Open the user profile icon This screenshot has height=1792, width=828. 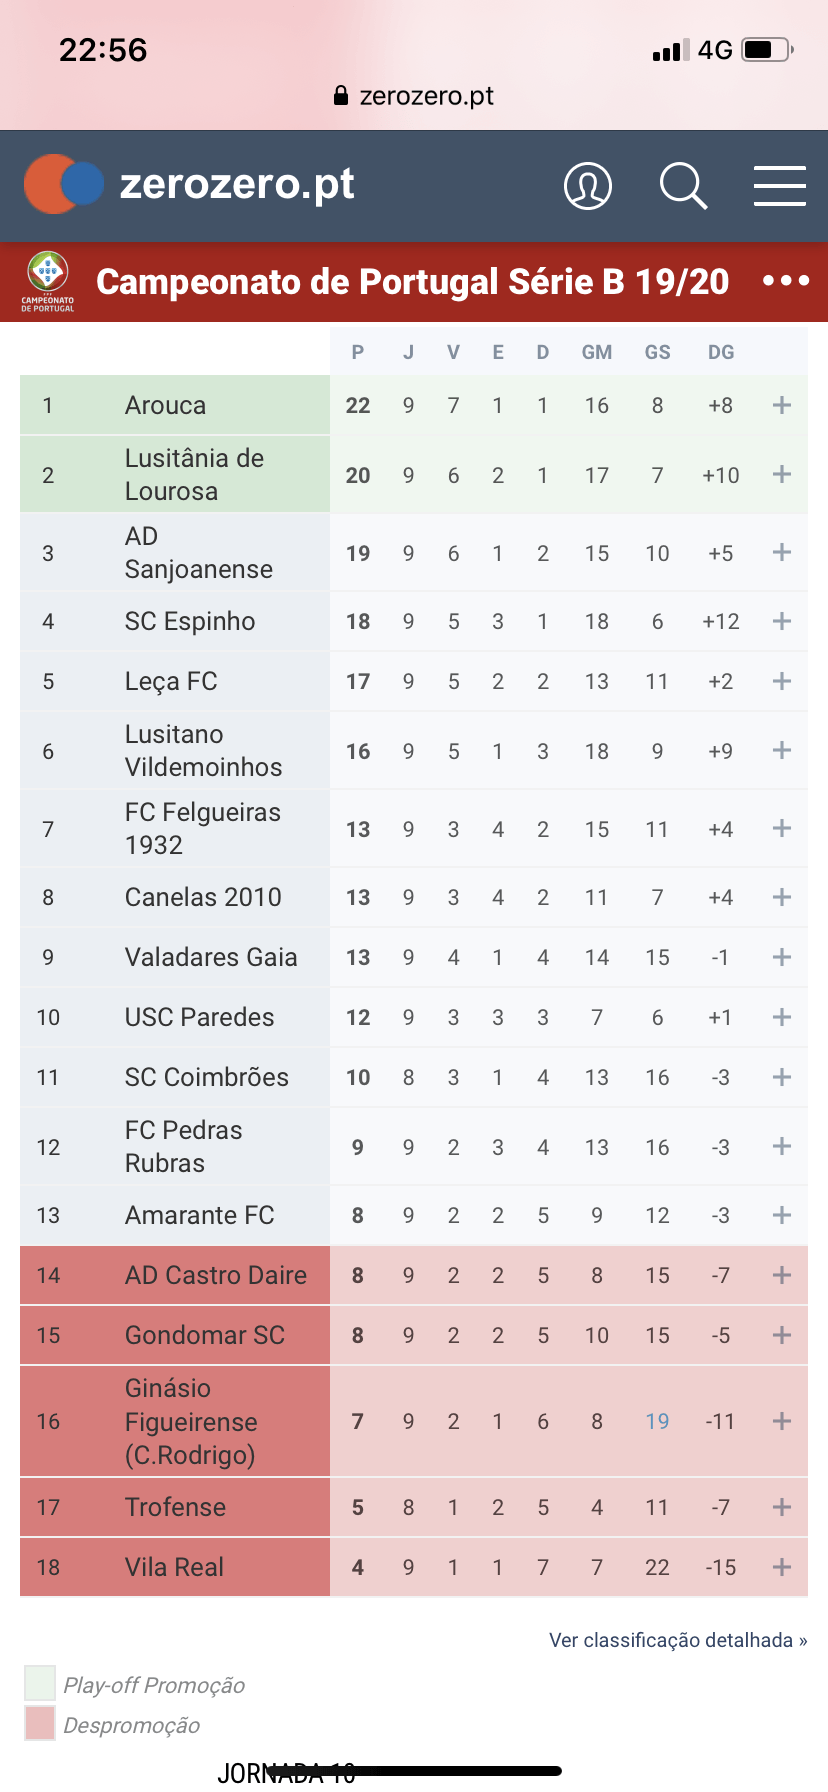588,186
